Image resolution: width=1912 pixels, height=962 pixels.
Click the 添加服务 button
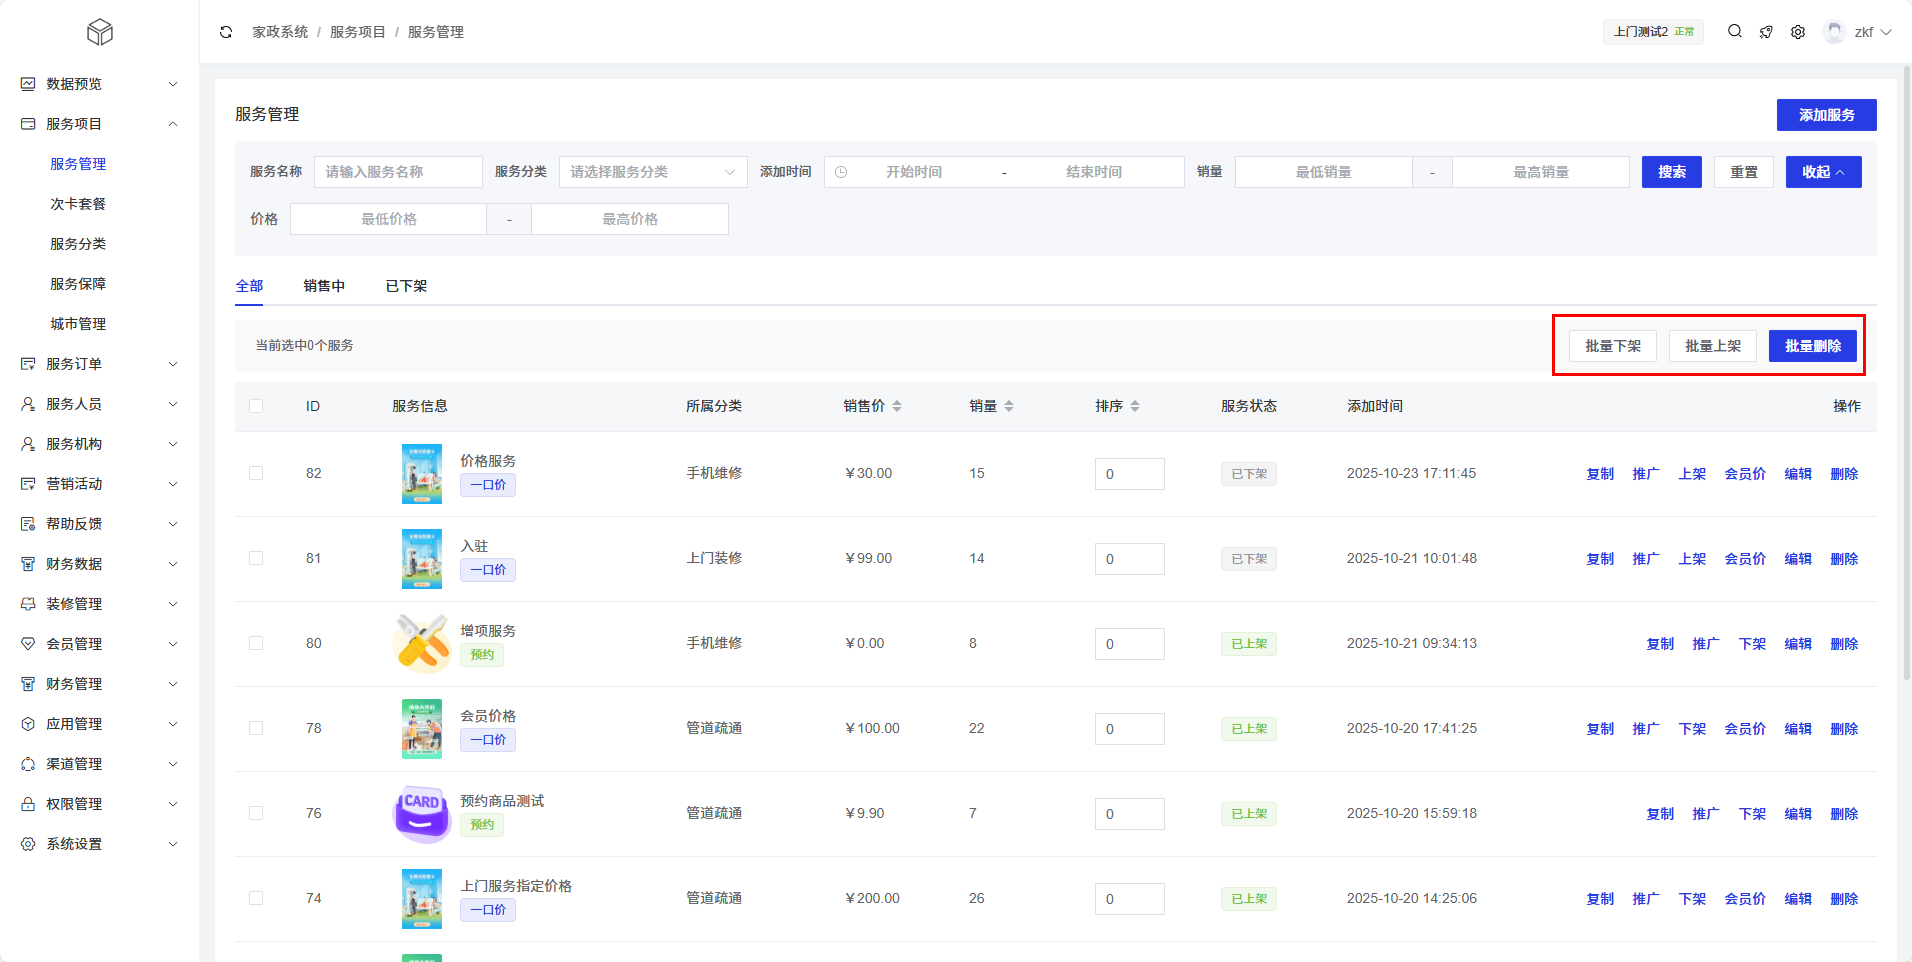pos(1826,115)
